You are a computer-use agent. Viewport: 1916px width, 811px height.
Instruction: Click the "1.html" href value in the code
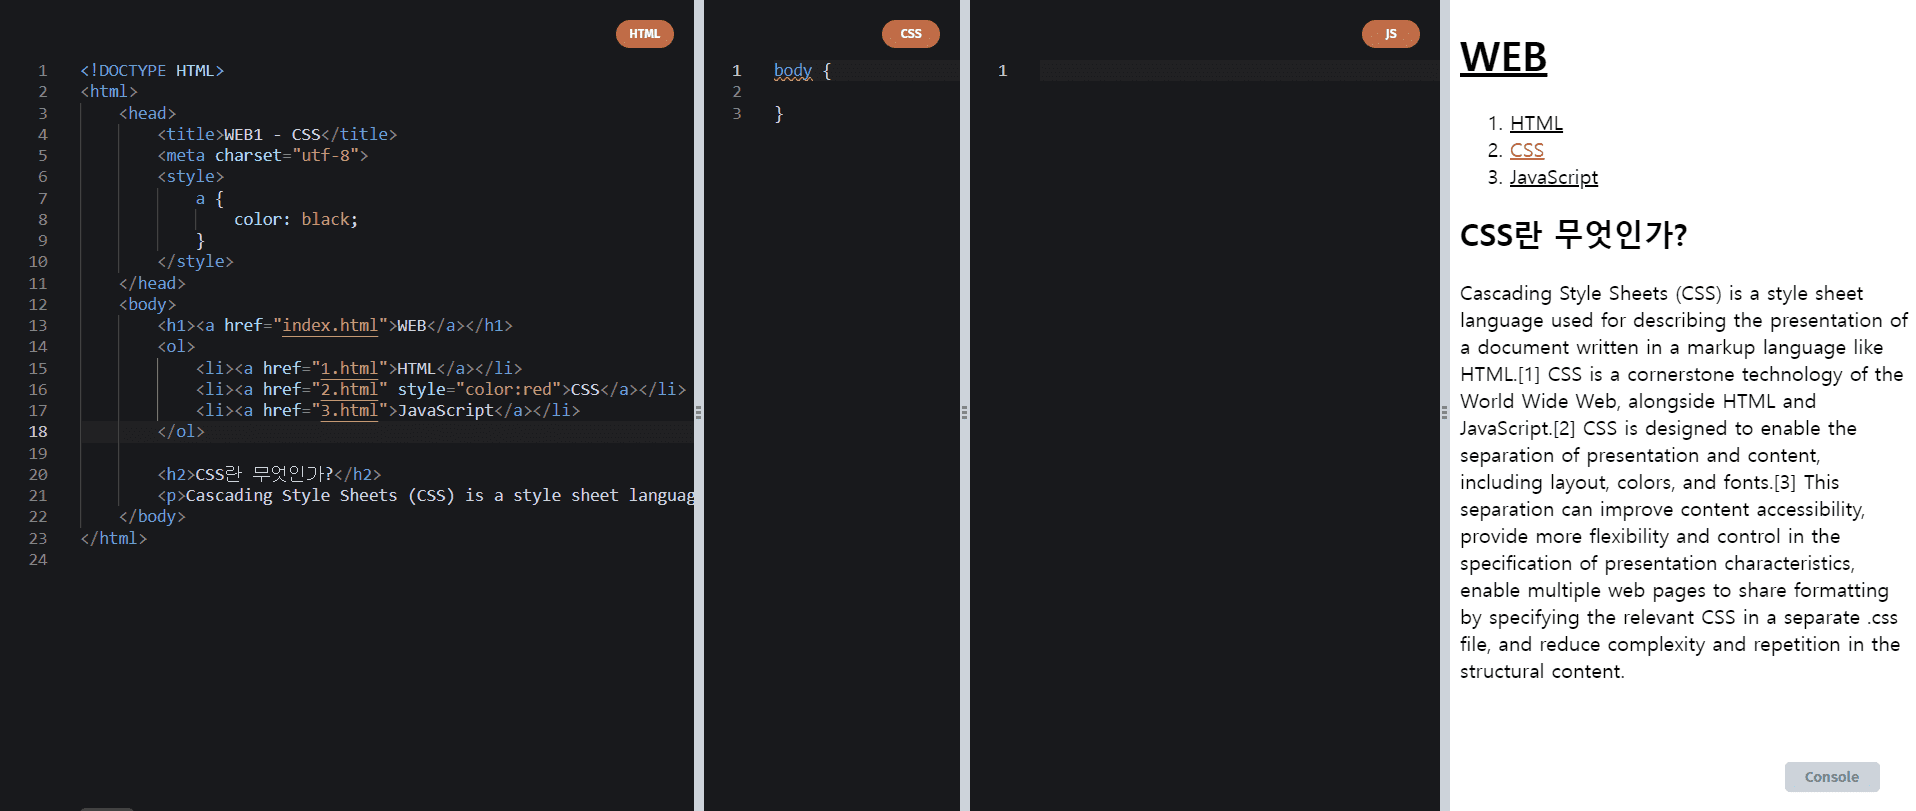(x=349, y=369)
